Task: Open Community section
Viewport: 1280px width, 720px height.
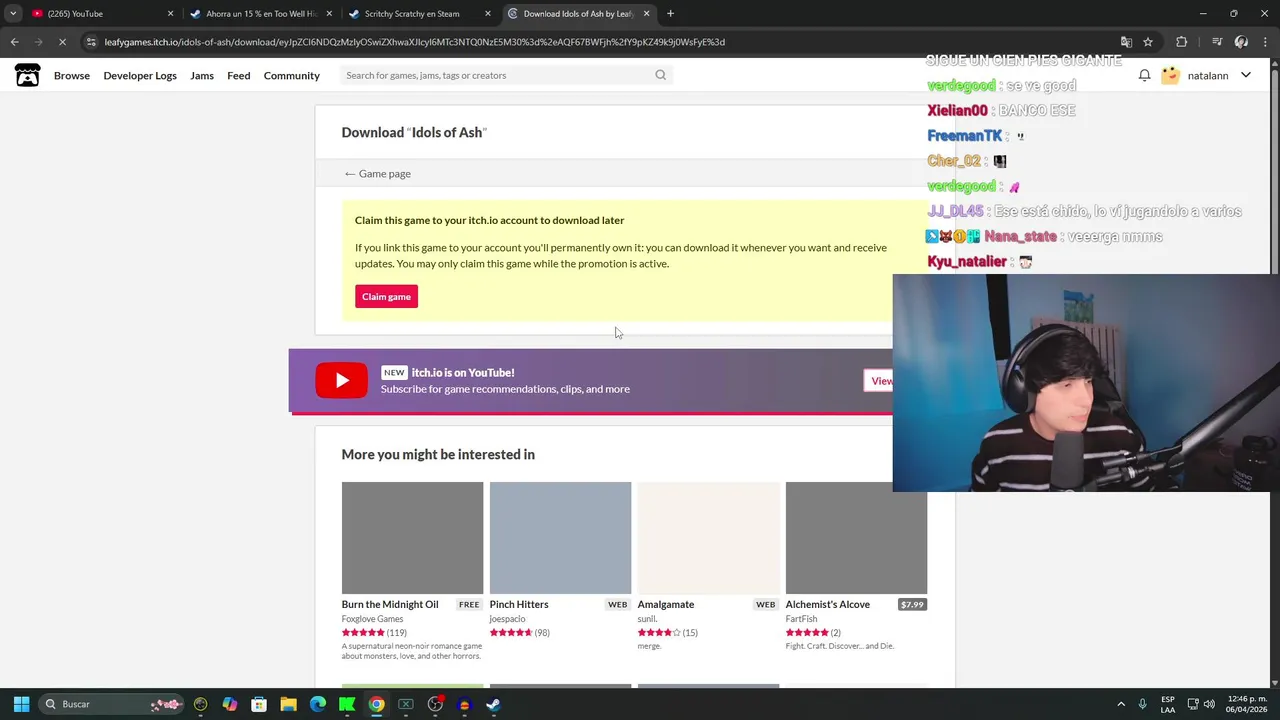Action: pyautogui.click(x=292, y=75)
